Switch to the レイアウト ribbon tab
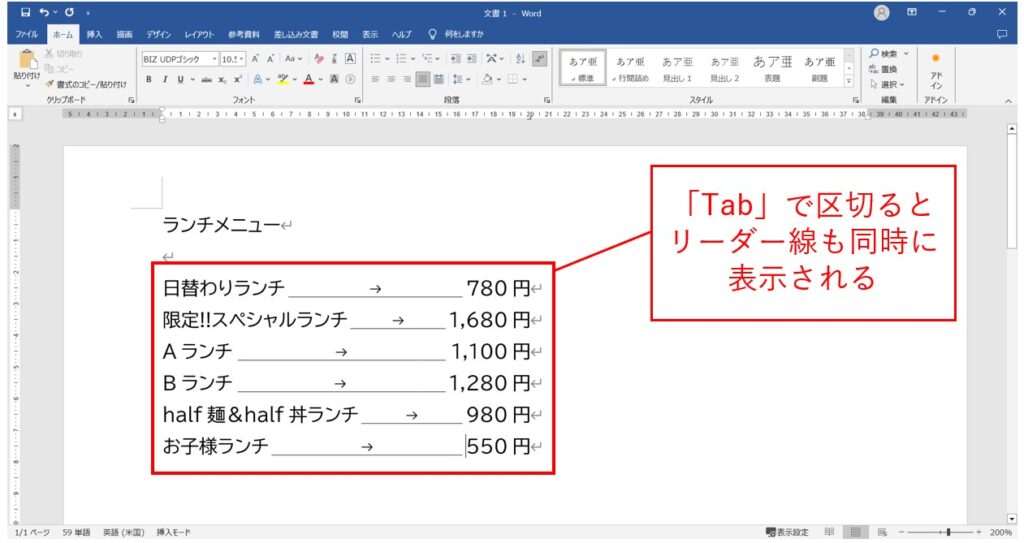 (200, 35)
